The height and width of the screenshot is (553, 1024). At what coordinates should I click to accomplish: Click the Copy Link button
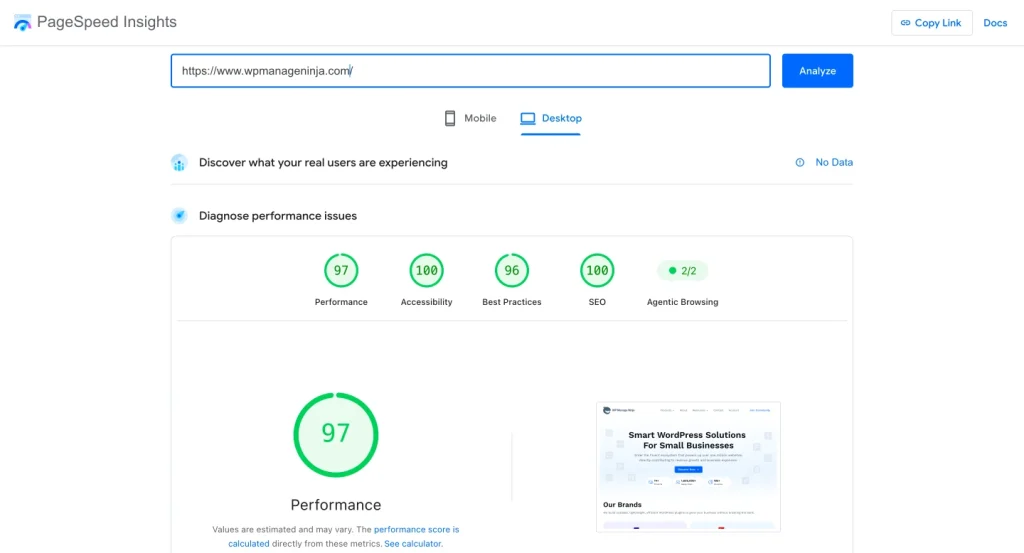pyautogui.click(x=931, y=23)
